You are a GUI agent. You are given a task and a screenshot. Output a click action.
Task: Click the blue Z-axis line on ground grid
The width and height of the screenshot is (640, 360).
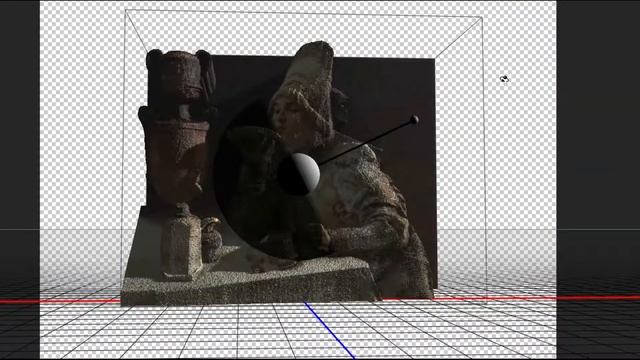329,330
